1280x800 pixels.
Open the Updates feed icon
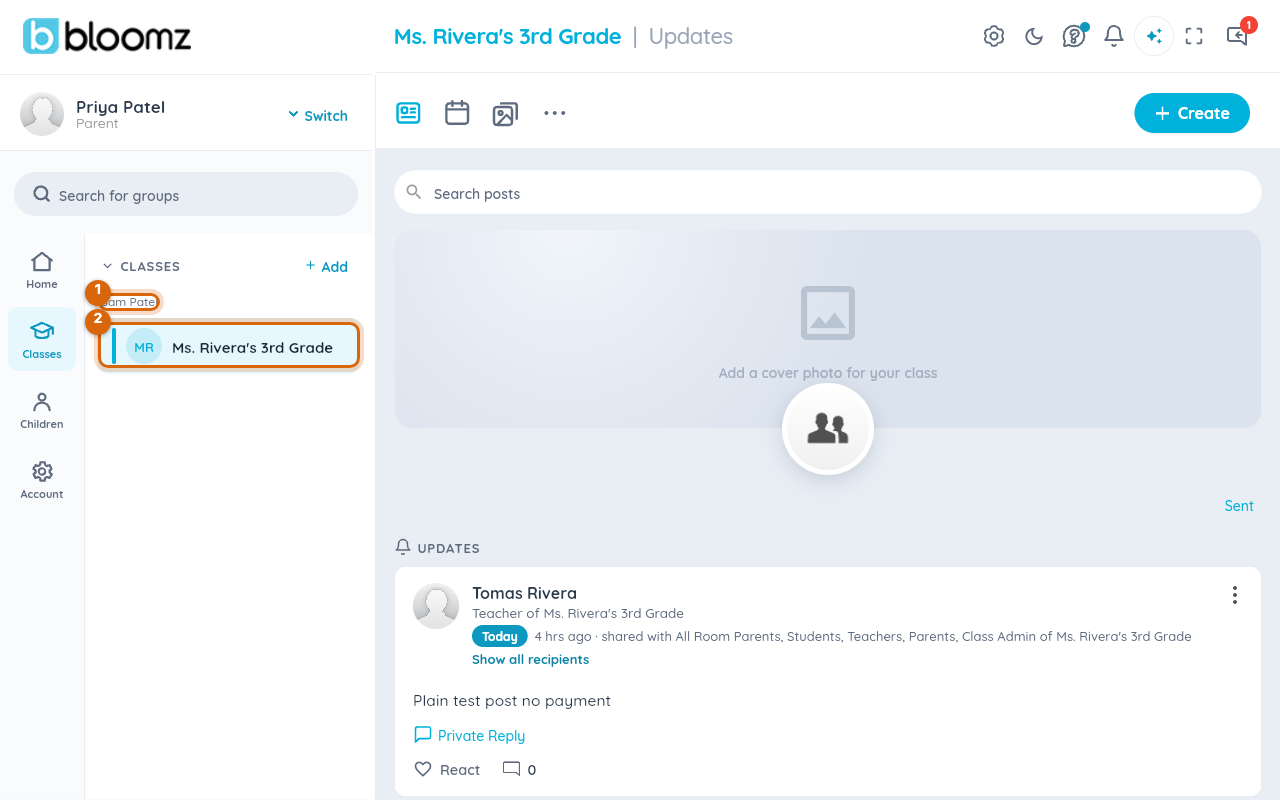coord(408,113)
